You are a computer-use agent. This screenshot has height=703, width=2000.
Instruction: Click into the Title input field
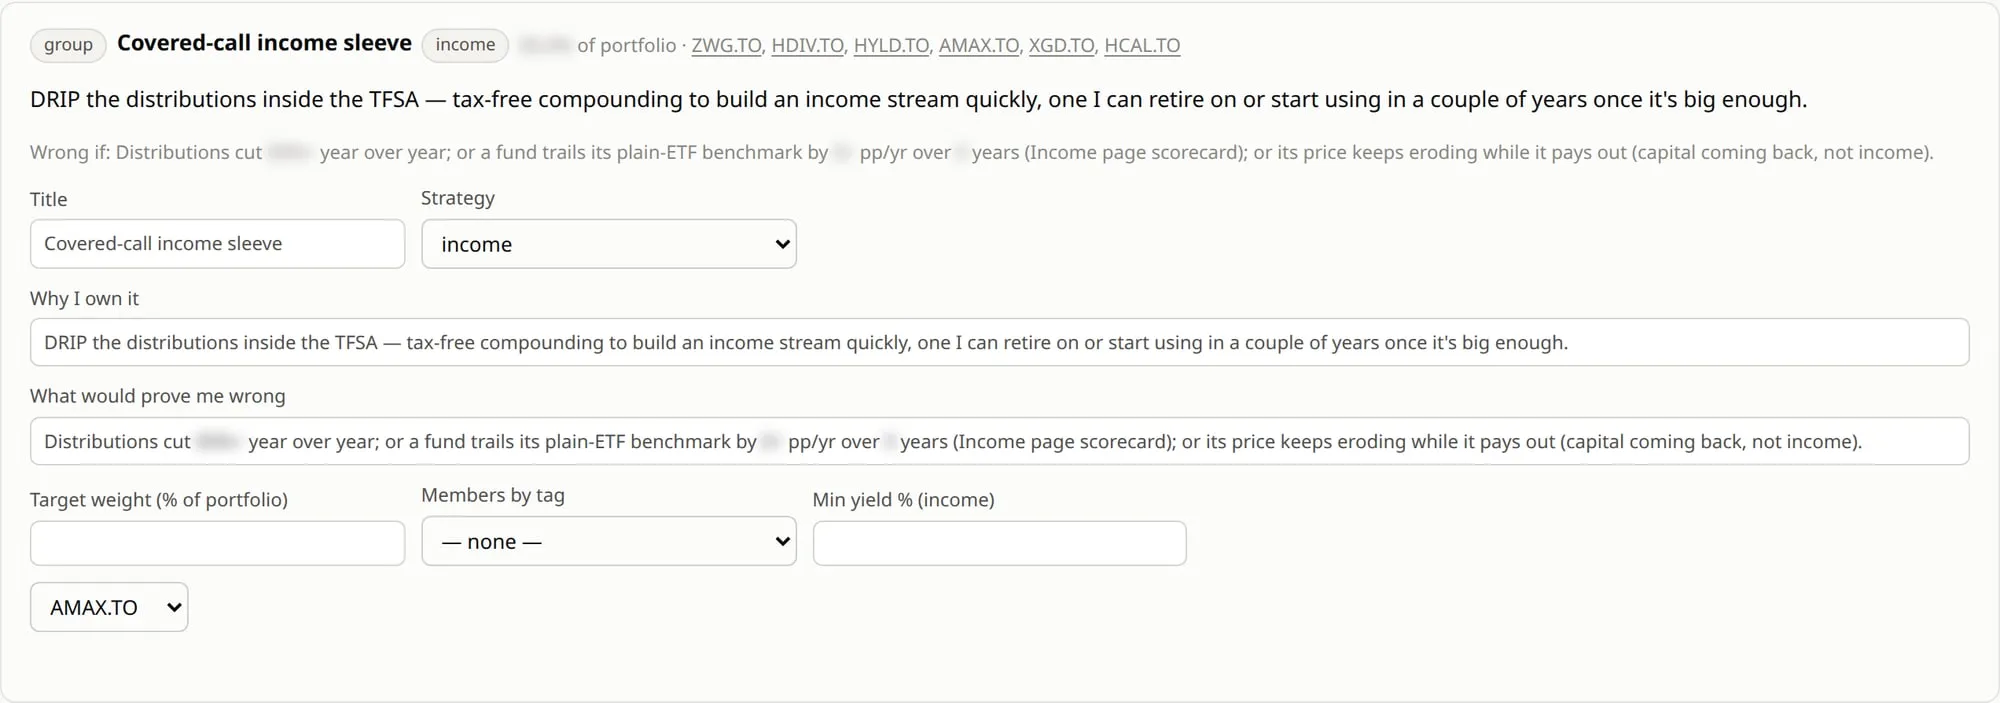click(217, 244)
